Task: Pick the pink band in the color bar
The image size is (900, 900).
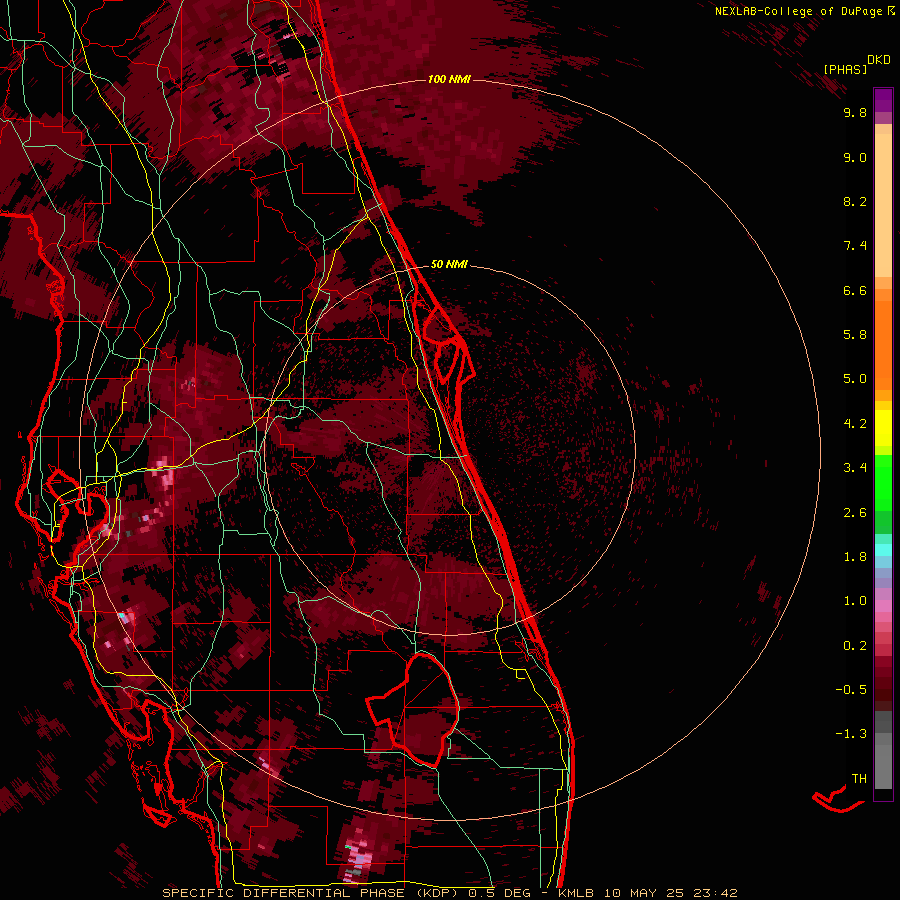Action: click(883, 606)
